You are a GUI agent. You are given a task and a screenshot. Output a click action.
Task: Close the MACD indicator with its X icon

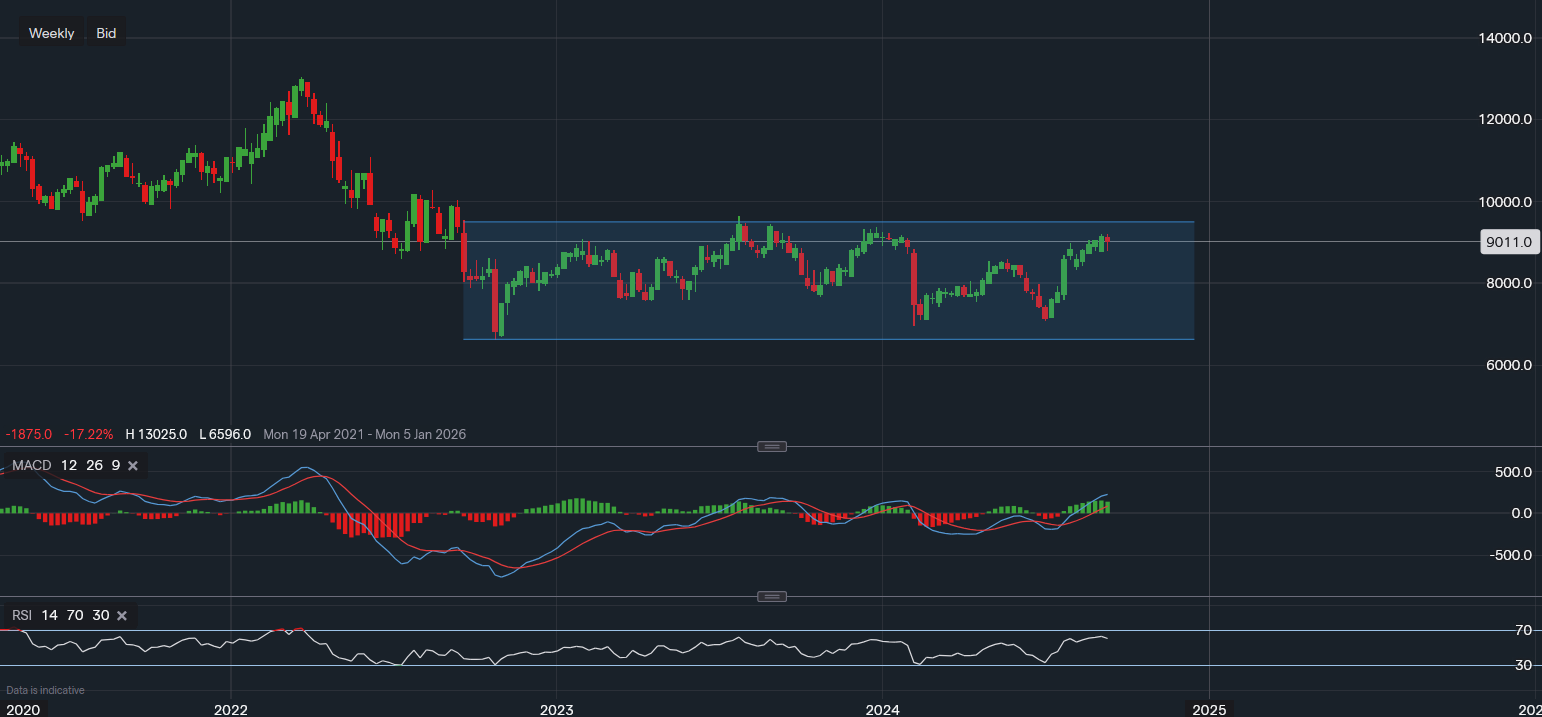pyautogui.click(x=131, y=464)
